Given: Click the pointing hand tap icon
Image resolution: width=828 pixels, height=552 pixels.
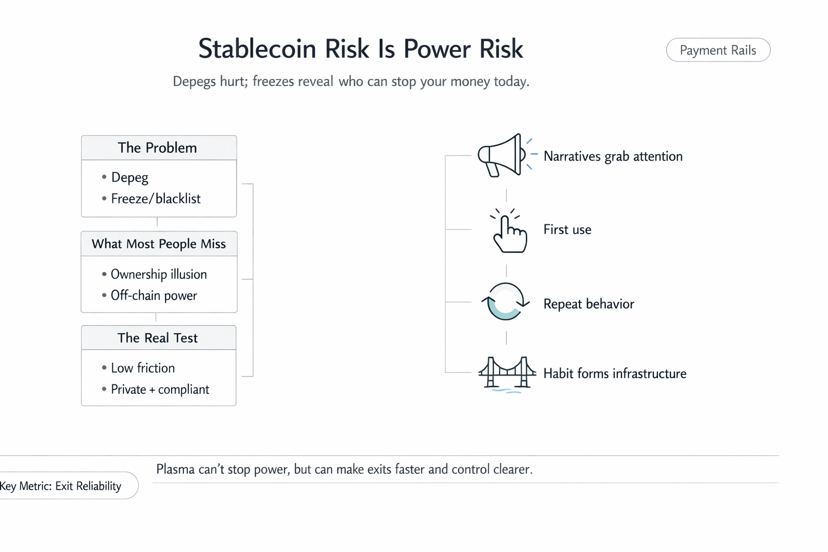Looking at the screenshot, I should pos(508,231).
